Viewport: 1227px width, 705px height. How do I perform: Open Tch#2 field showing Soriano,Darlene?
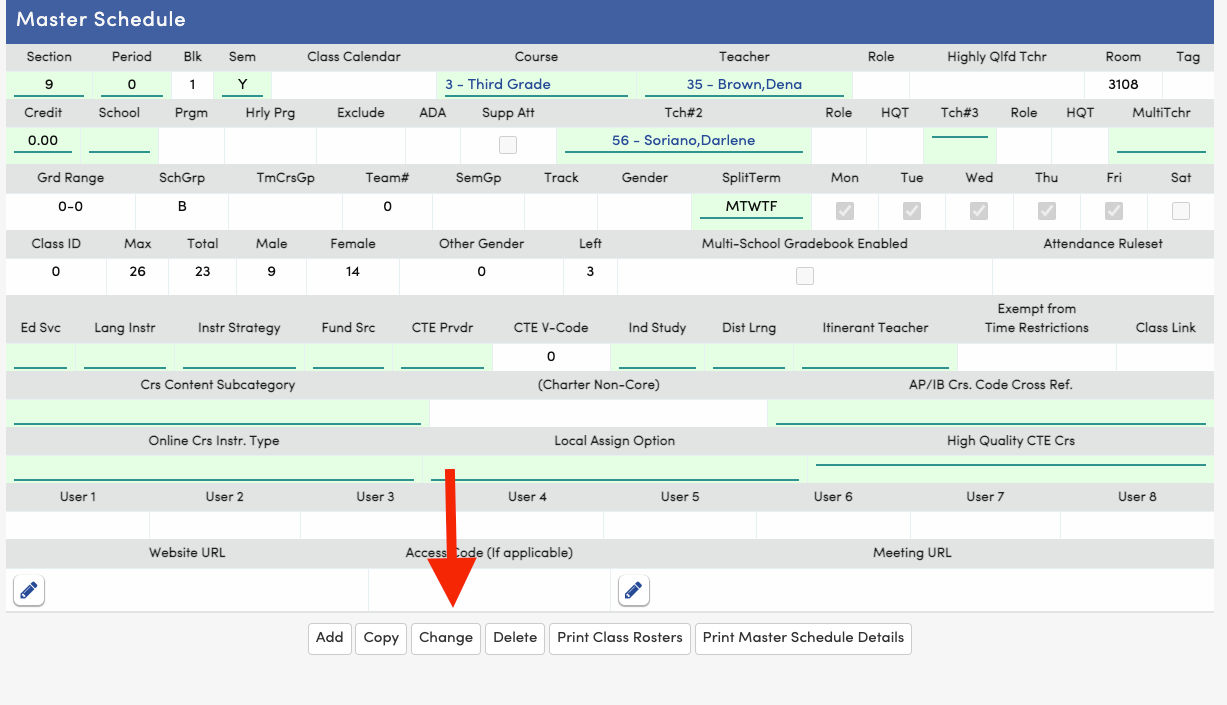(x=684, y=141)
